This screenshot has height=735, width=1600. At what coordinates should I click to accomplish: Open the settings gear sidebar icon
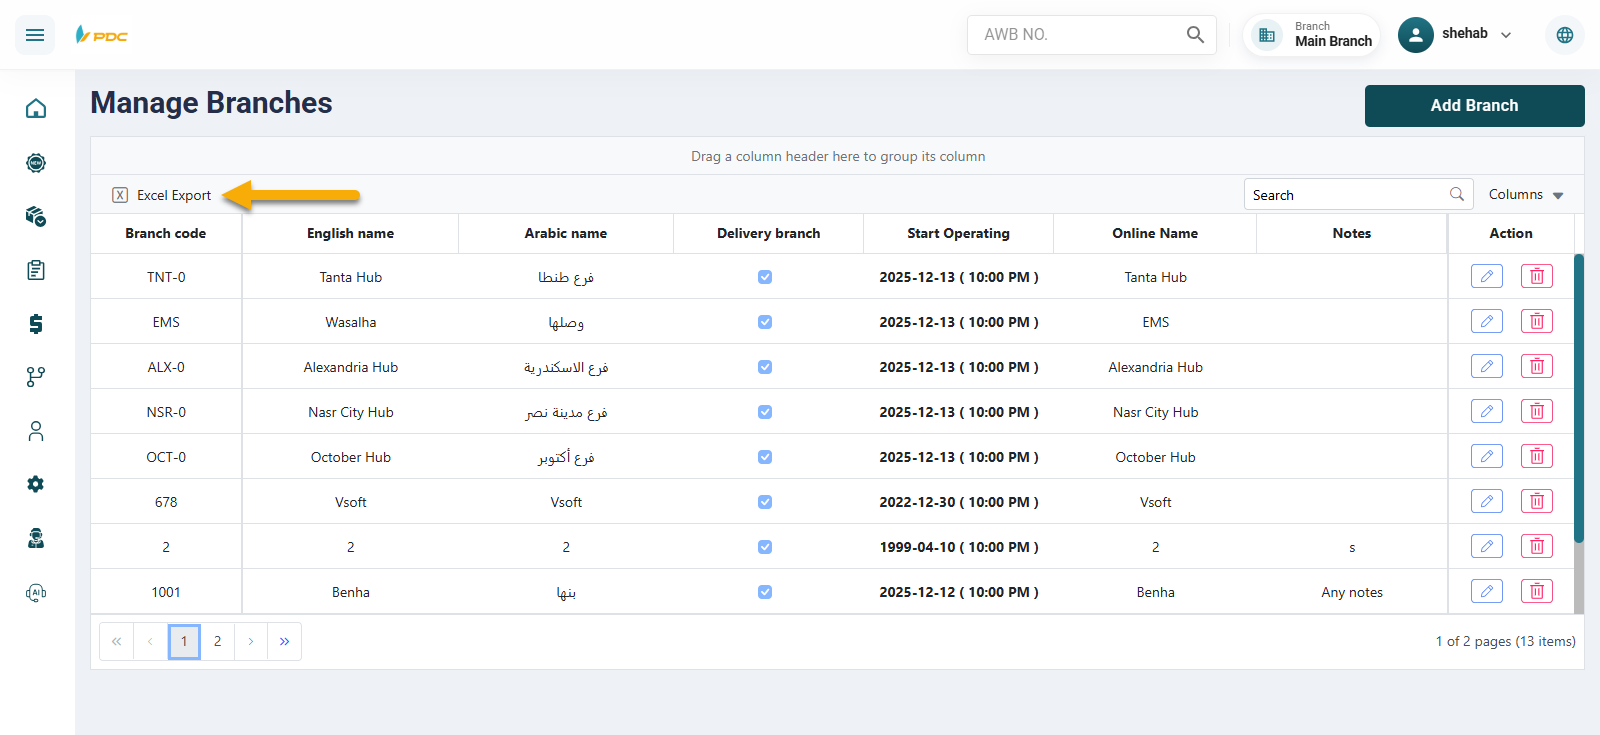pyautogui.click(x=36, y=484)
